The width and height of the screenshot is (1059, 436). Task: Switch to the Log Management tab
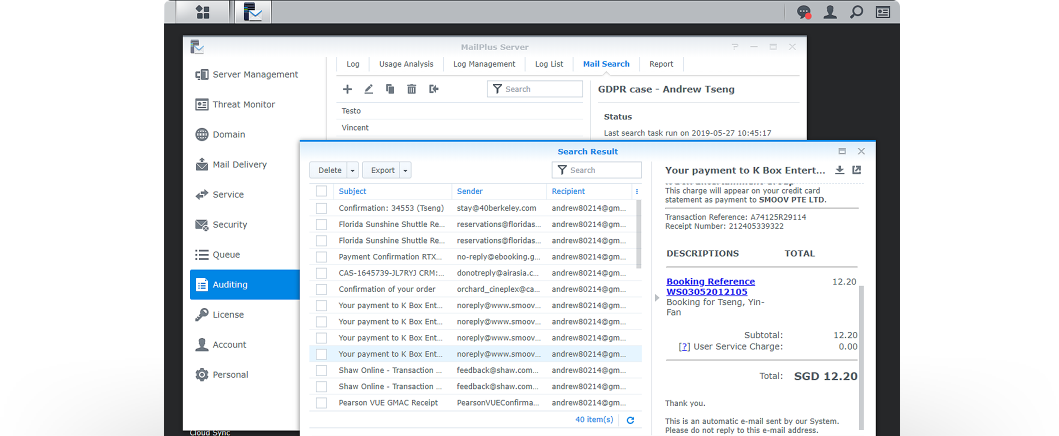click(x=484, y=64)
